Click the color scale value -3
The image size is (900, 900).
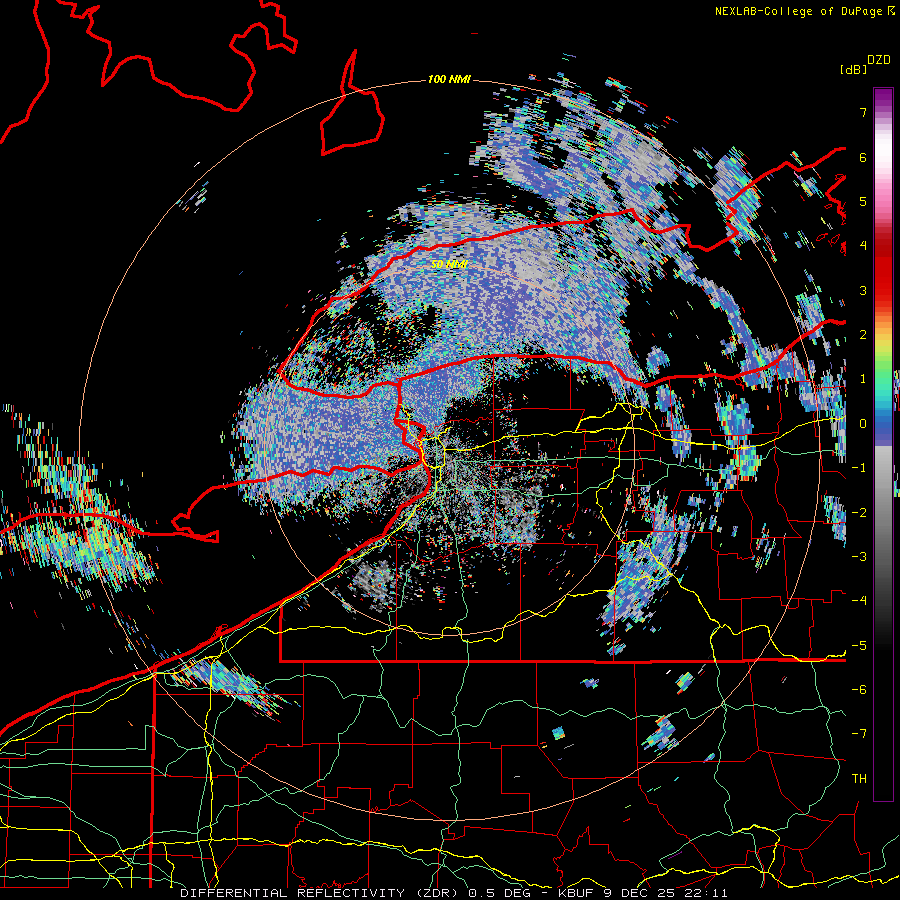coord(859,557)
